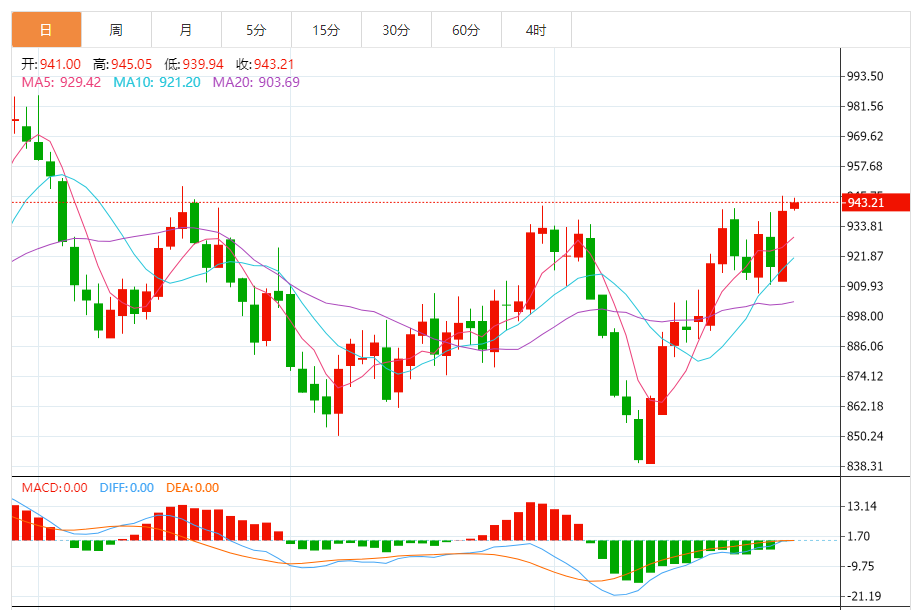Switch to the 月 monthly tab
The width and height of the screenshot is (918, 610).
tap(186, 30)
